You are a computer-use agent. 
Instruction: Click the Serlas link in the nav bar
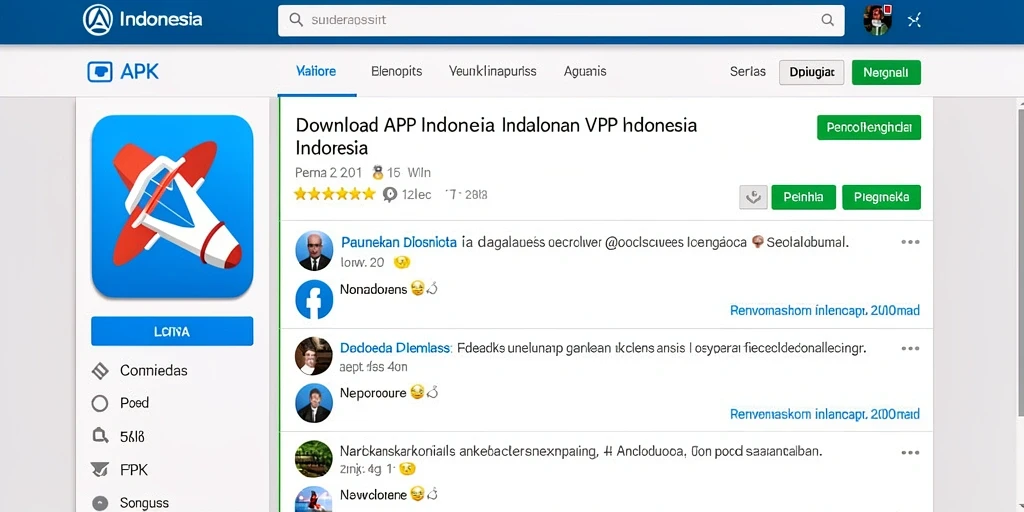[x=748, y=72]
